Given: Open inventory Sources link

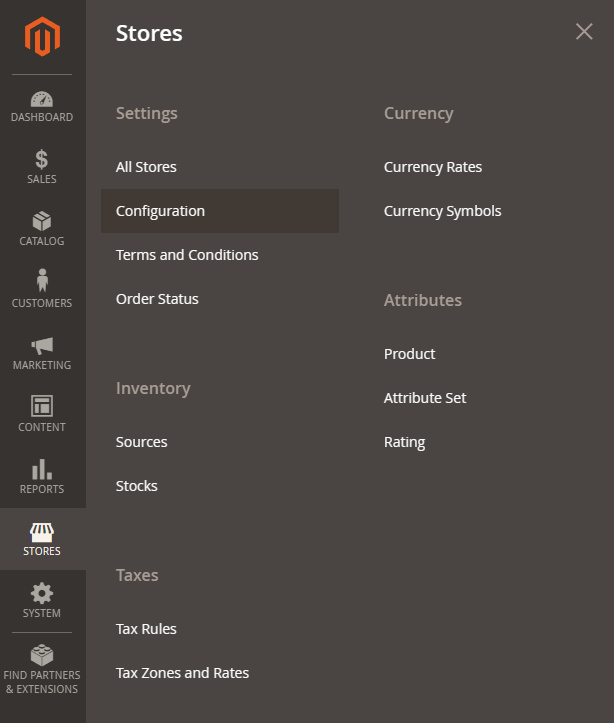Looking at the screenshot, I should (141, 442).
